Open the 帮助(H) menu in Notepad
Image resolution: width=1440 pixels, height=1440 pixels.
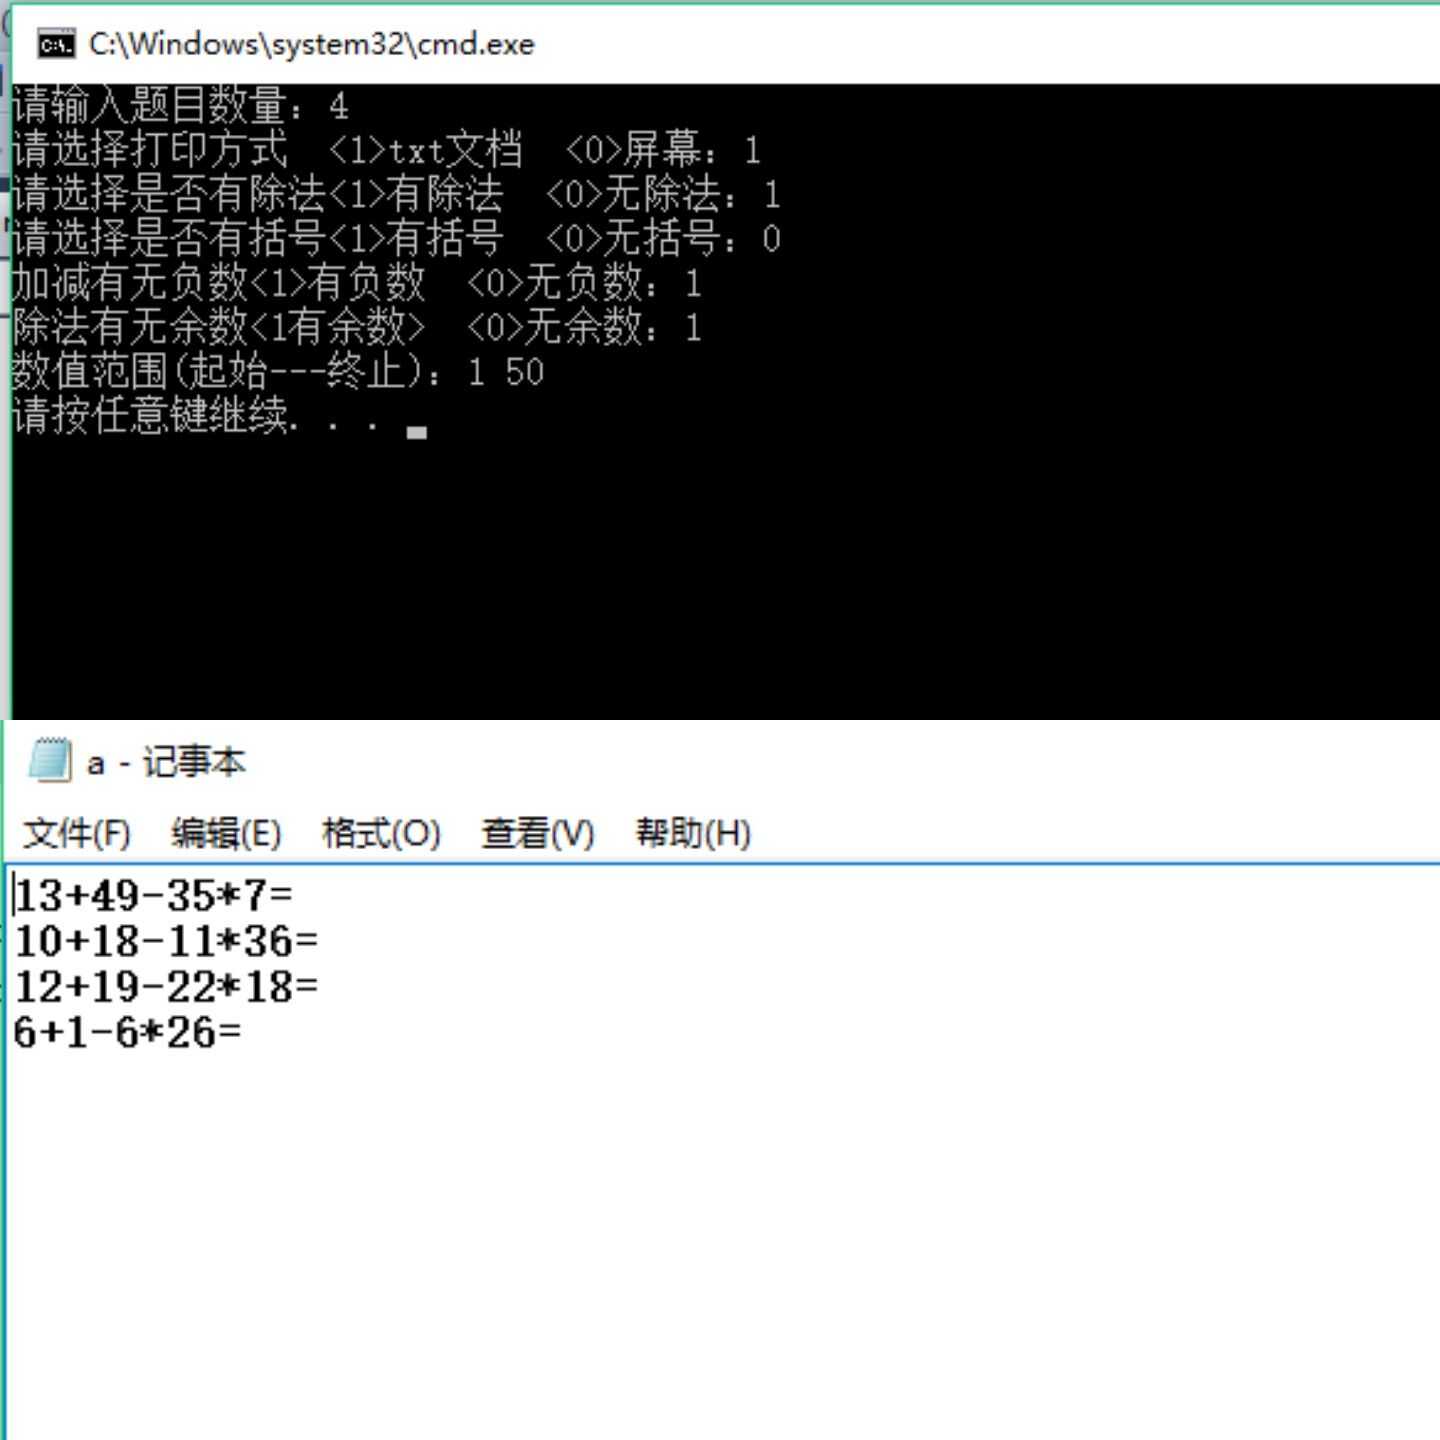coord(693,833)
